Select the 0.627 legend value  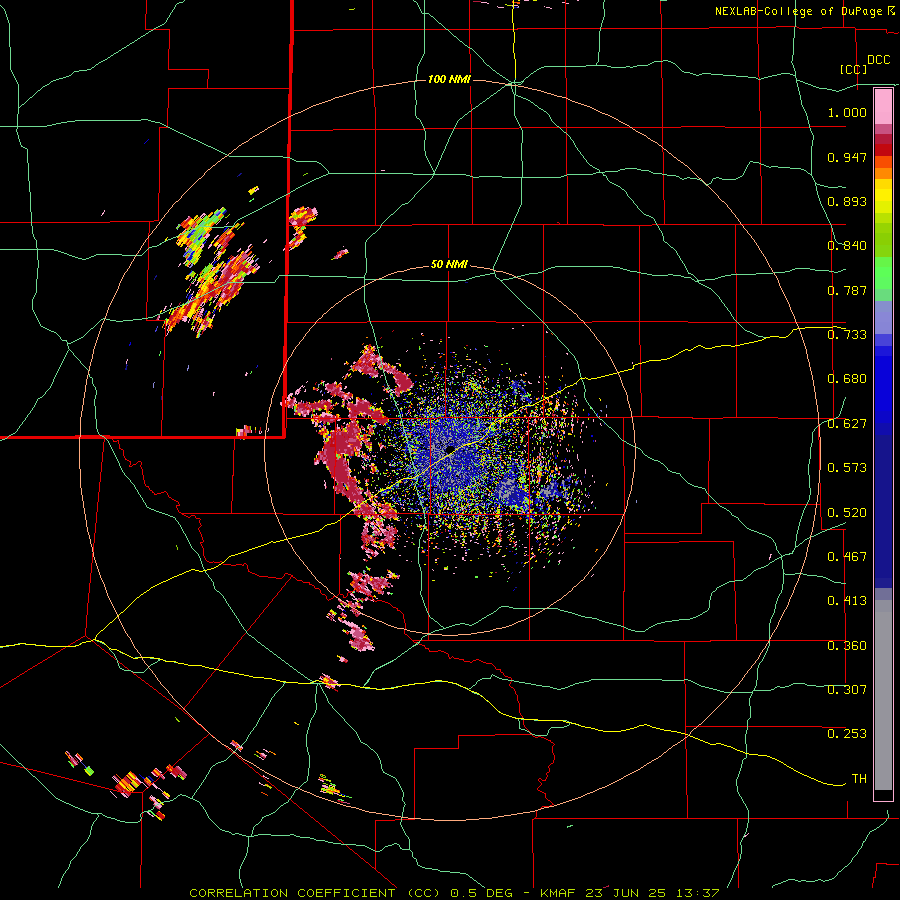pos(847,424)
